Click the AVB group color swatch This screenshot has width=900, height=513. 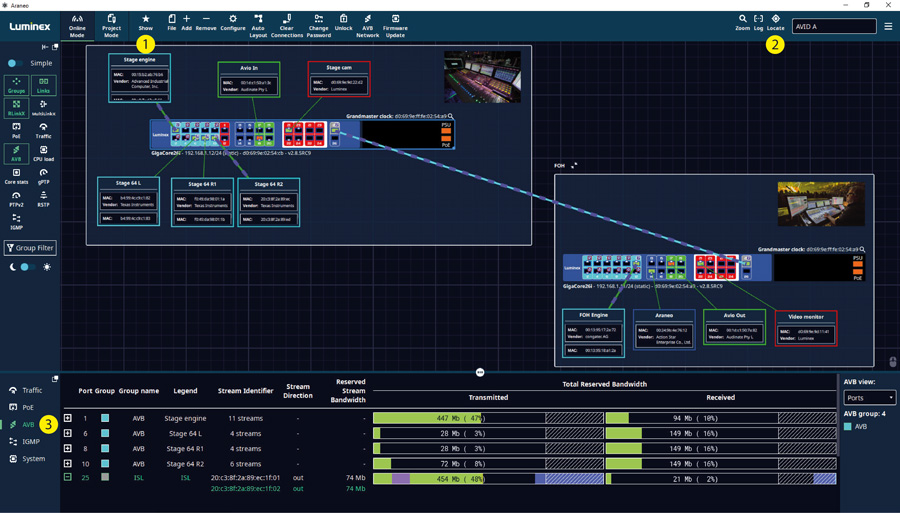pyautogui.click(x=848, y=426)
